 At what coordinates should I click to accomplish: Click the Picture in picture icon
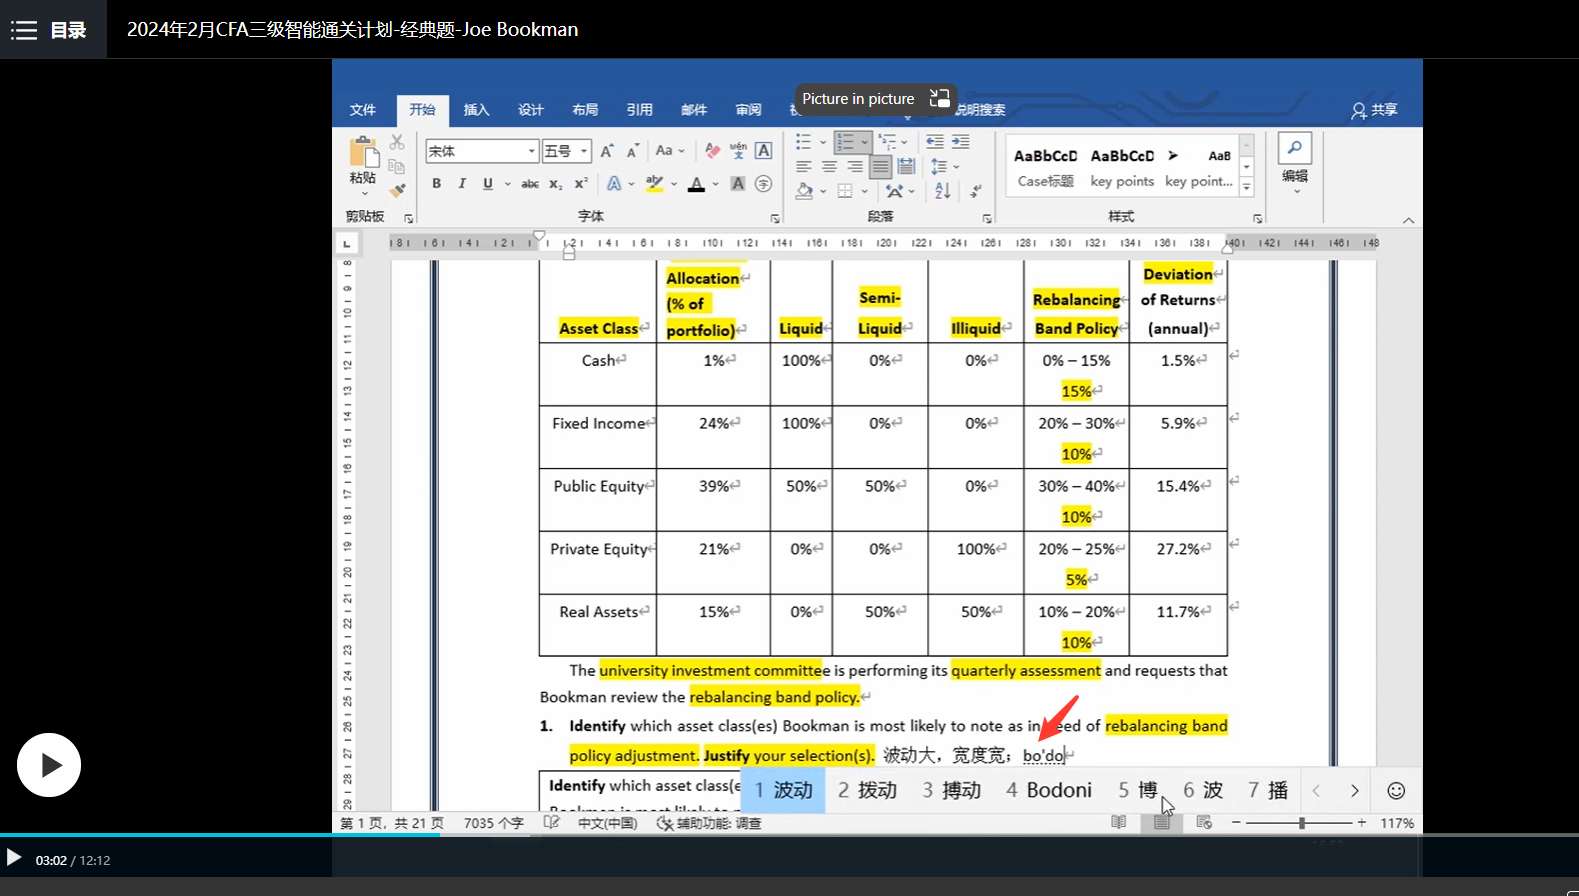[x=939, y=98]
